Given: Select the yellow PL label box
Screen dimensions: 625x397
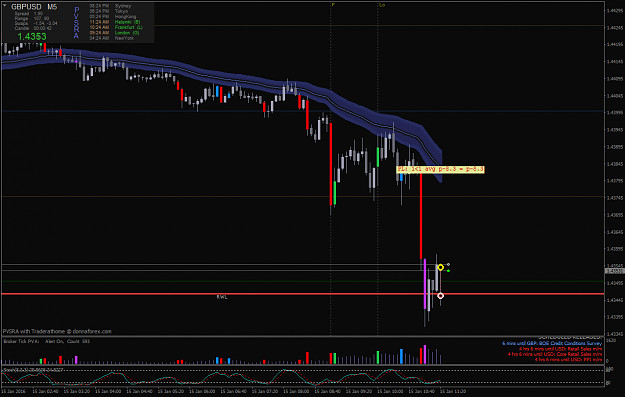Looking at the screenshot, I should point(440,169).
